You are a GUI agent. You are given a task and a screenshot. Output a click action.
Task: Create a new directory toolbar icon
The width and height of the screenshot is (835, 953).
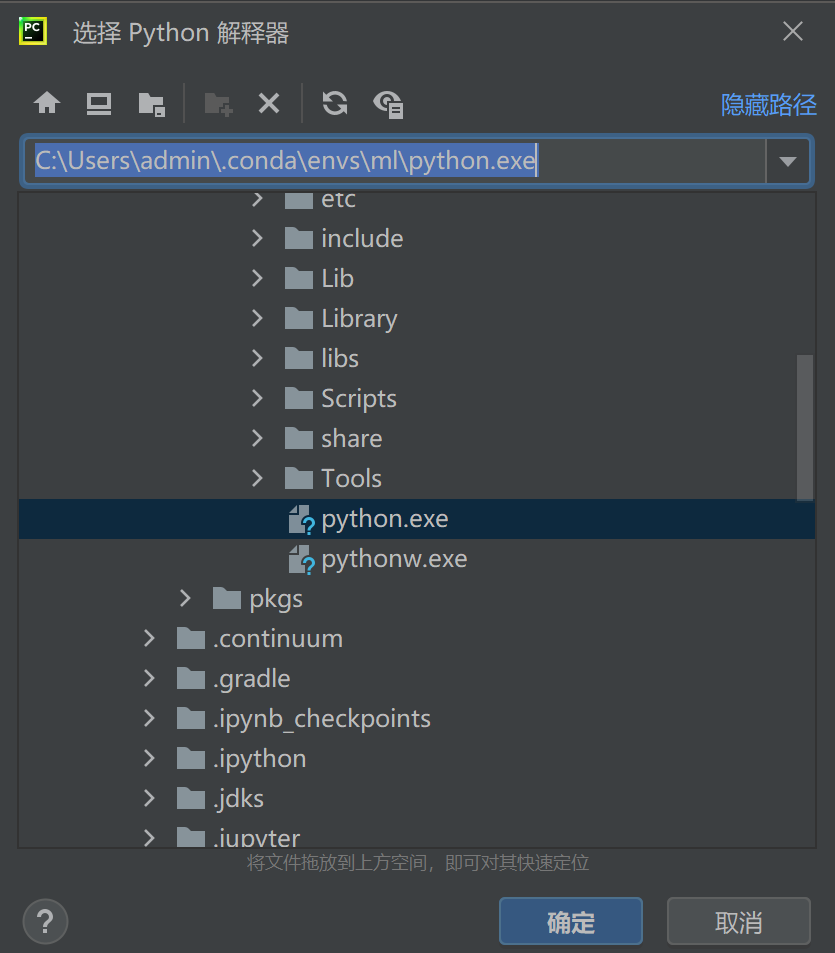pos(218,105)
